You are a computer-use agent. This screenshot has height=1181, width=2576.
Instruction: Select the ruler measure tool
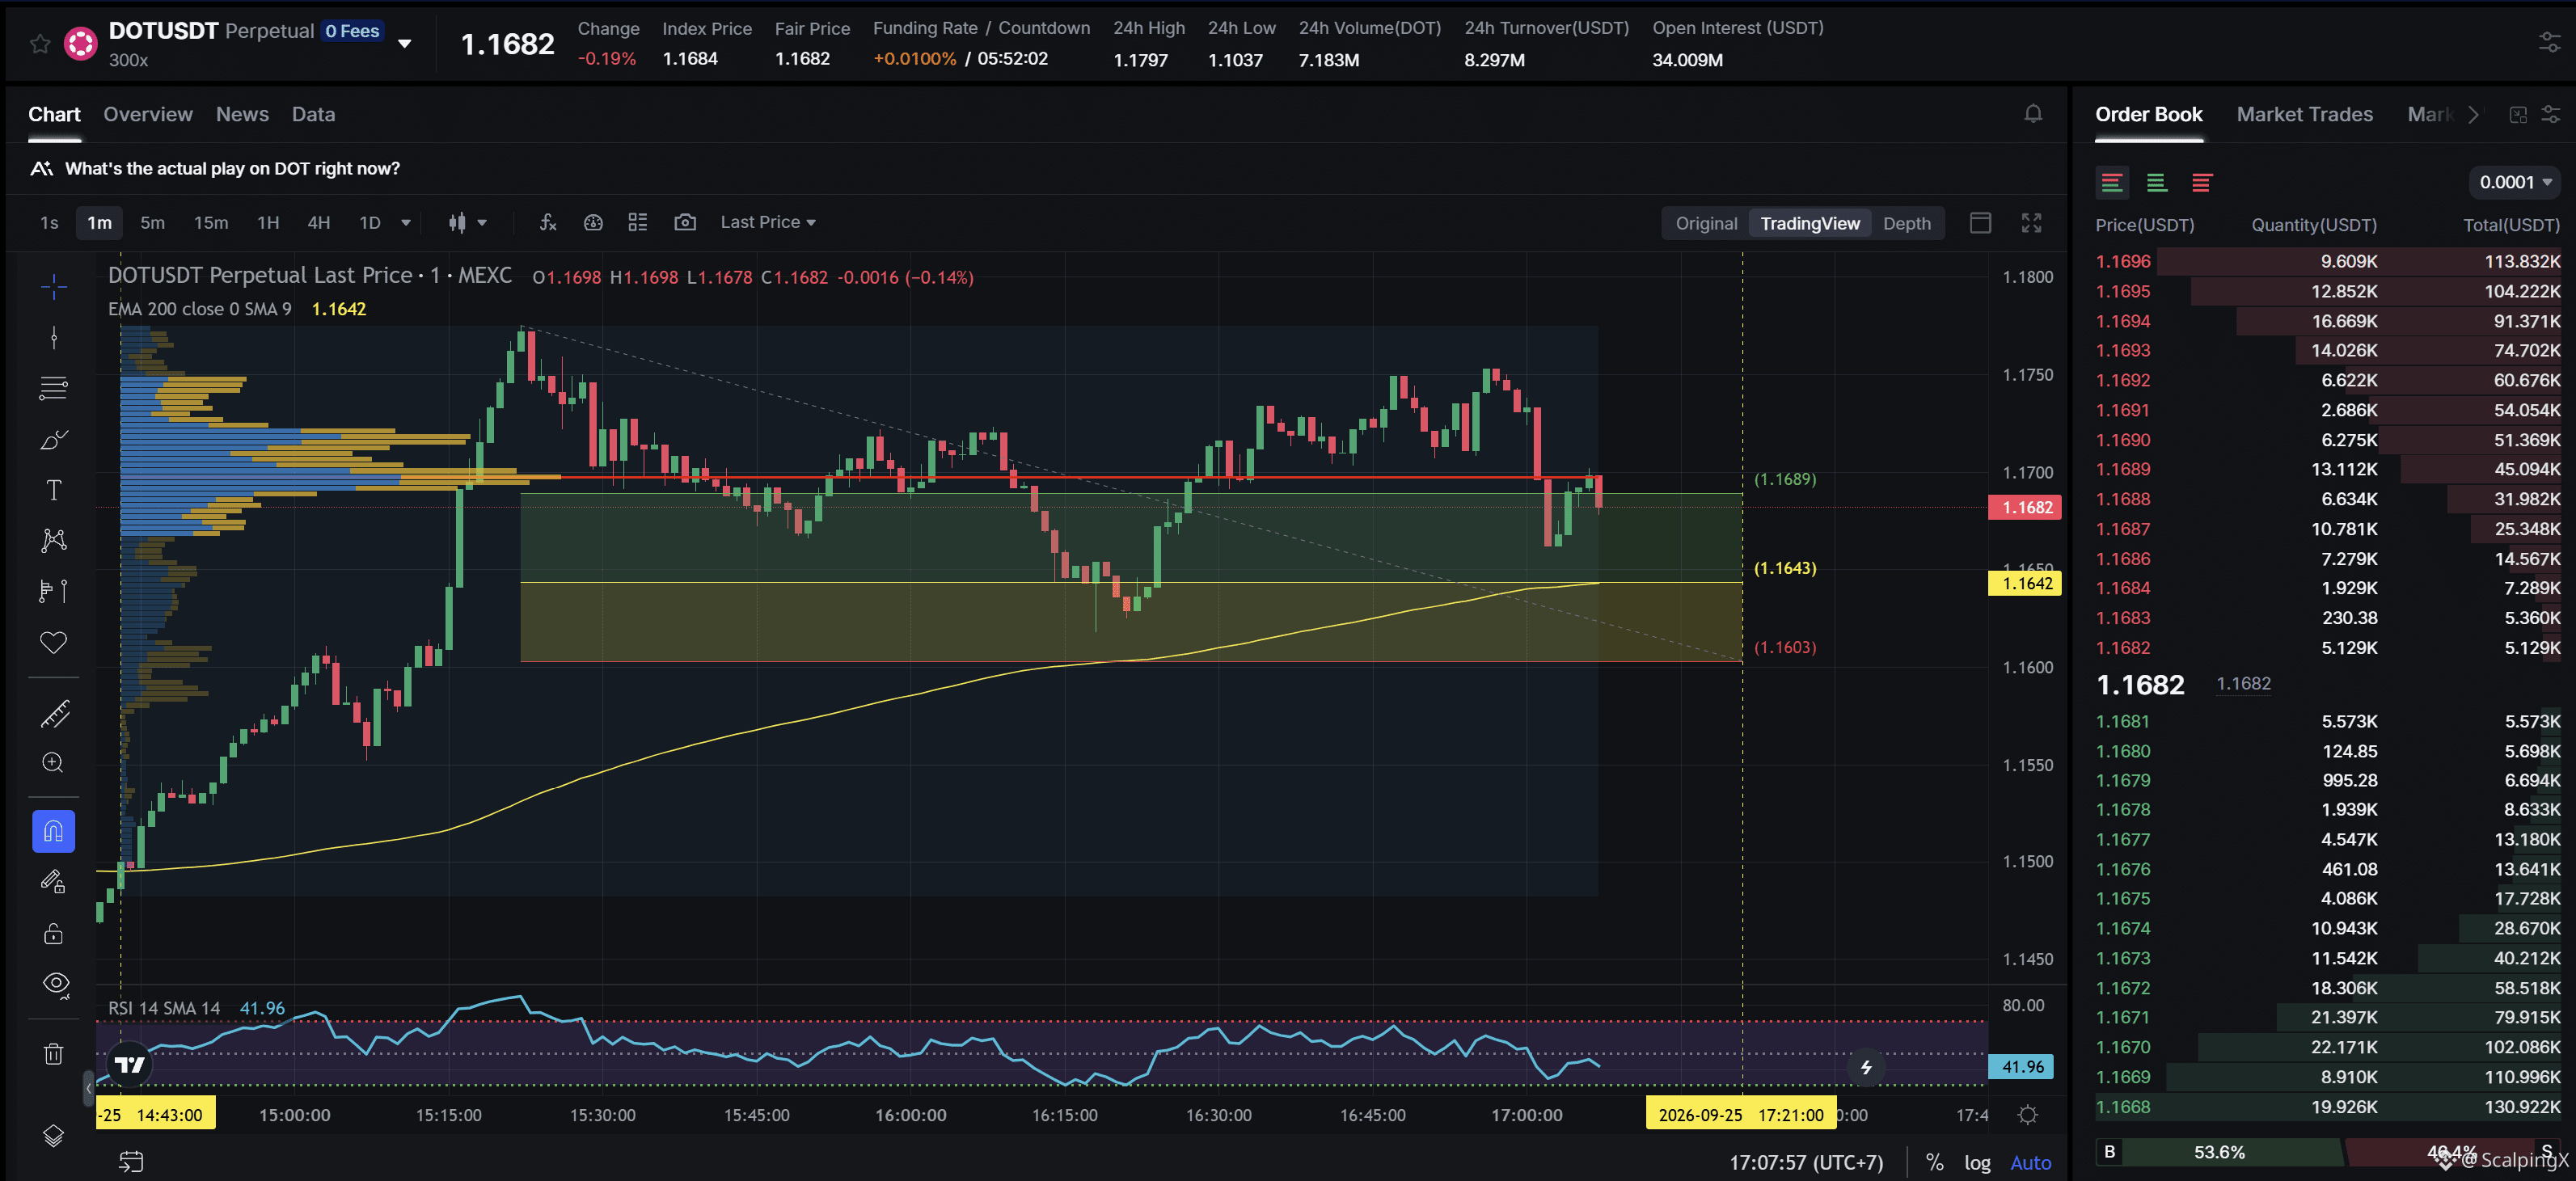point(54,713)
